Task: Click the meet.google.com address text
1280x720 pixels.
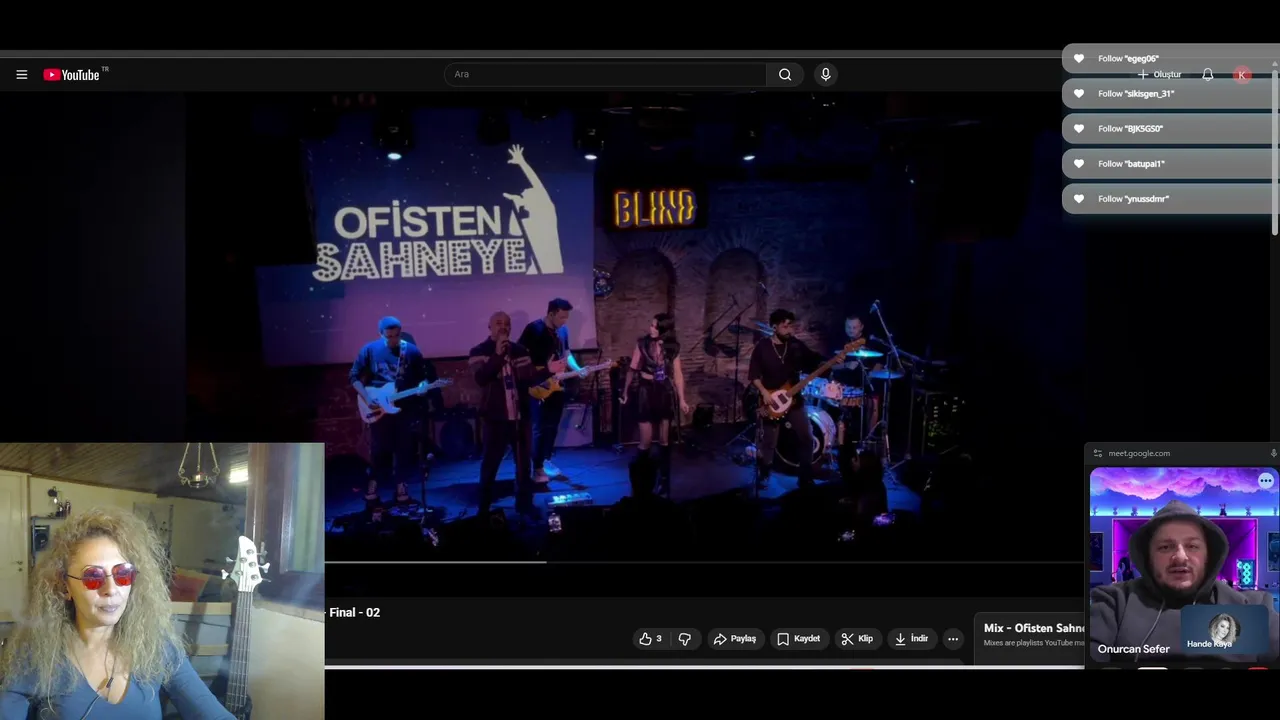Action: pos(1139,453)
